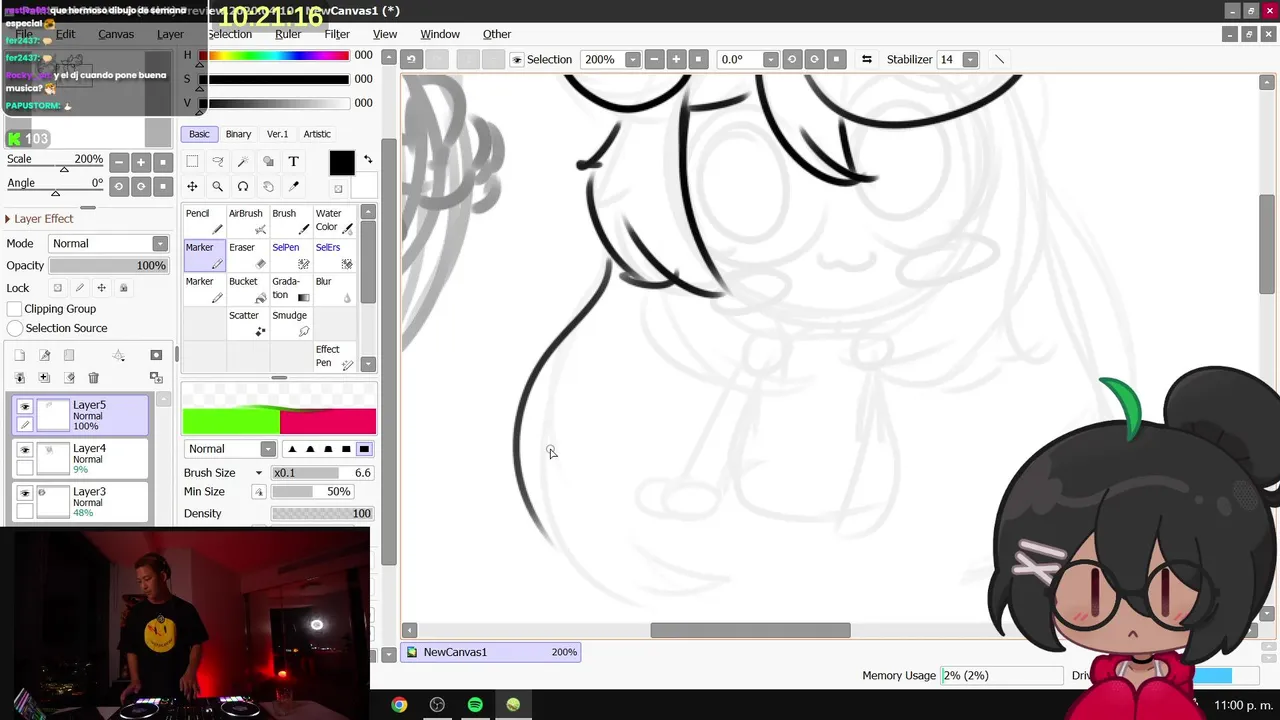Image resolution: width=1280 pixels, height=720 pixels.
Task: Switch to the Binary brush tab
Action: (x=238, y=134)
